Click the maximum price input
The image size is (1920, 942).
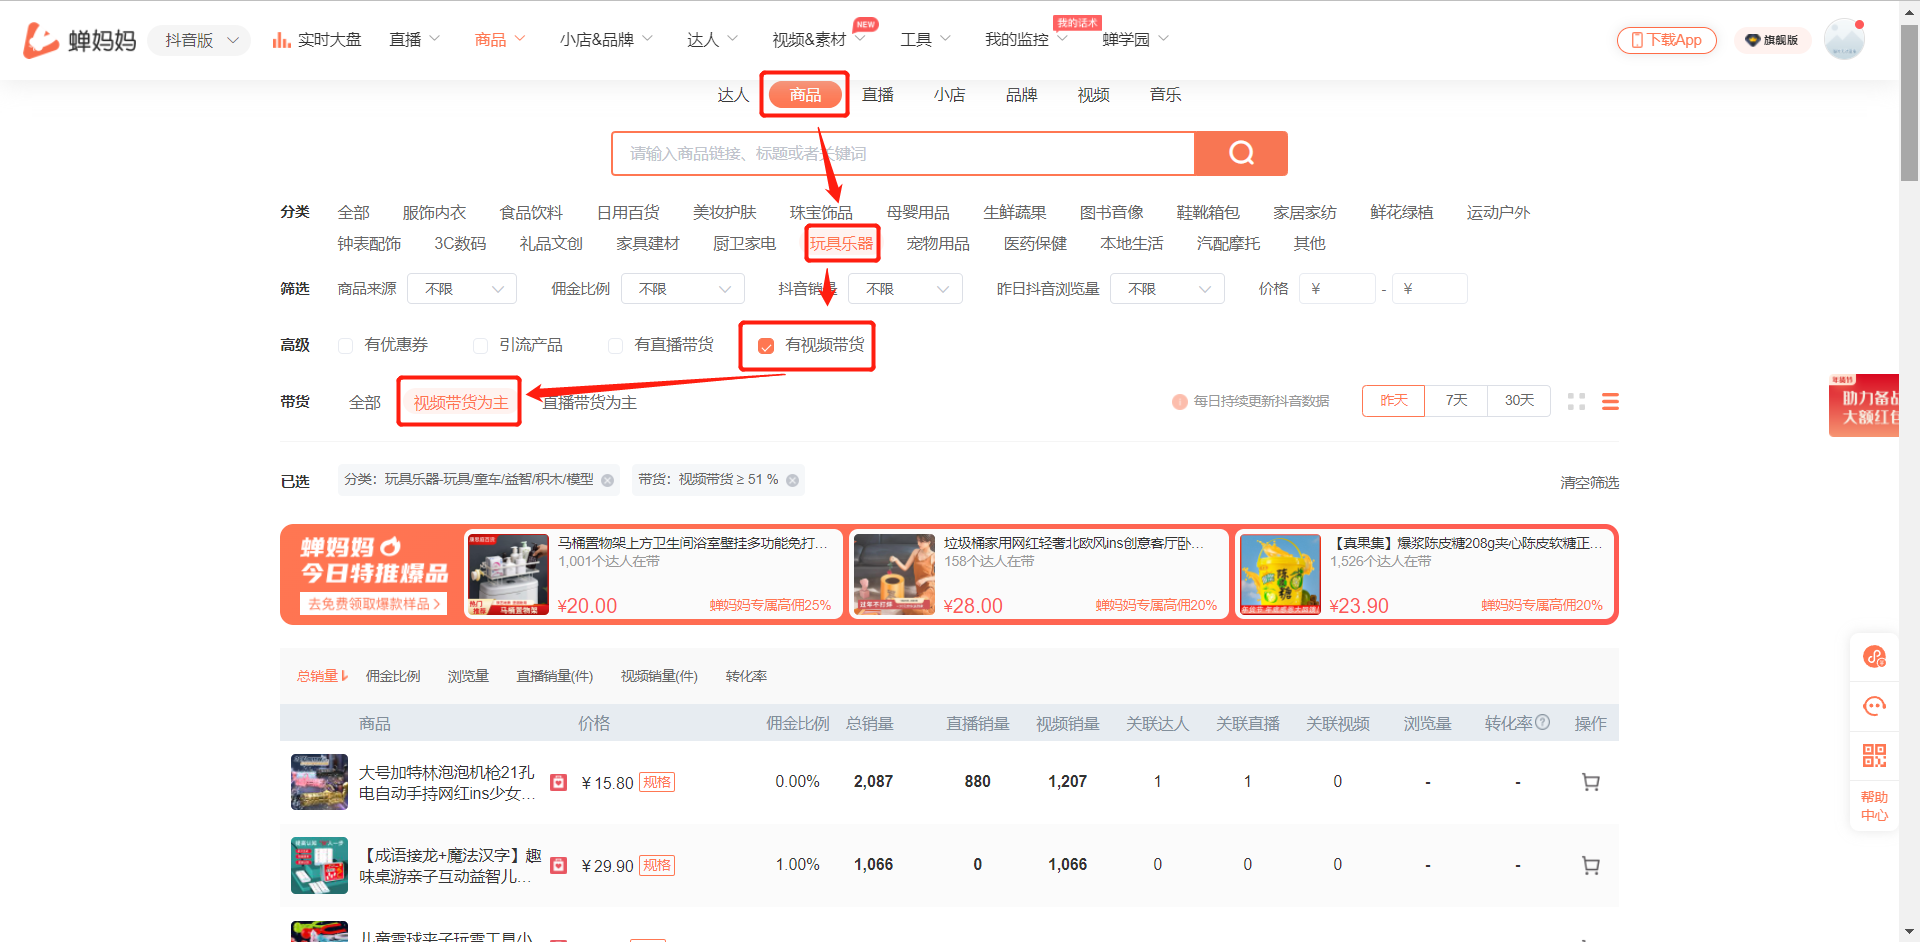1430,288
